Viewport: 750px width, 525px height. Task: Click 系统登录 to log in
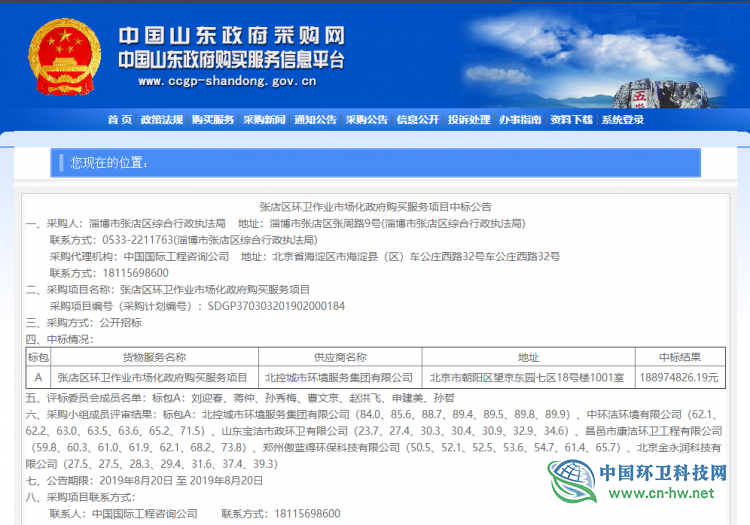pyautogui.click(x=622, y=120)
